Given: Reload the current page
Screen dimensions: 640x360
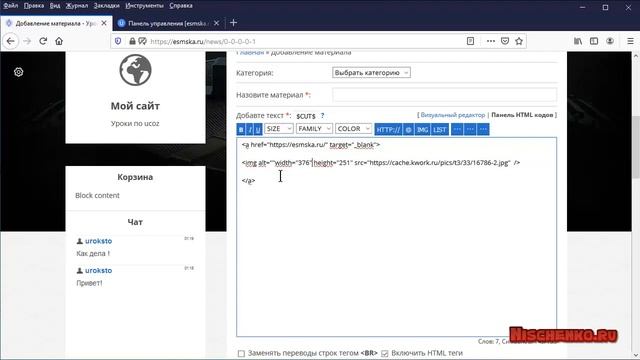Looking at the screenshot, I should (x=43, y=41).
